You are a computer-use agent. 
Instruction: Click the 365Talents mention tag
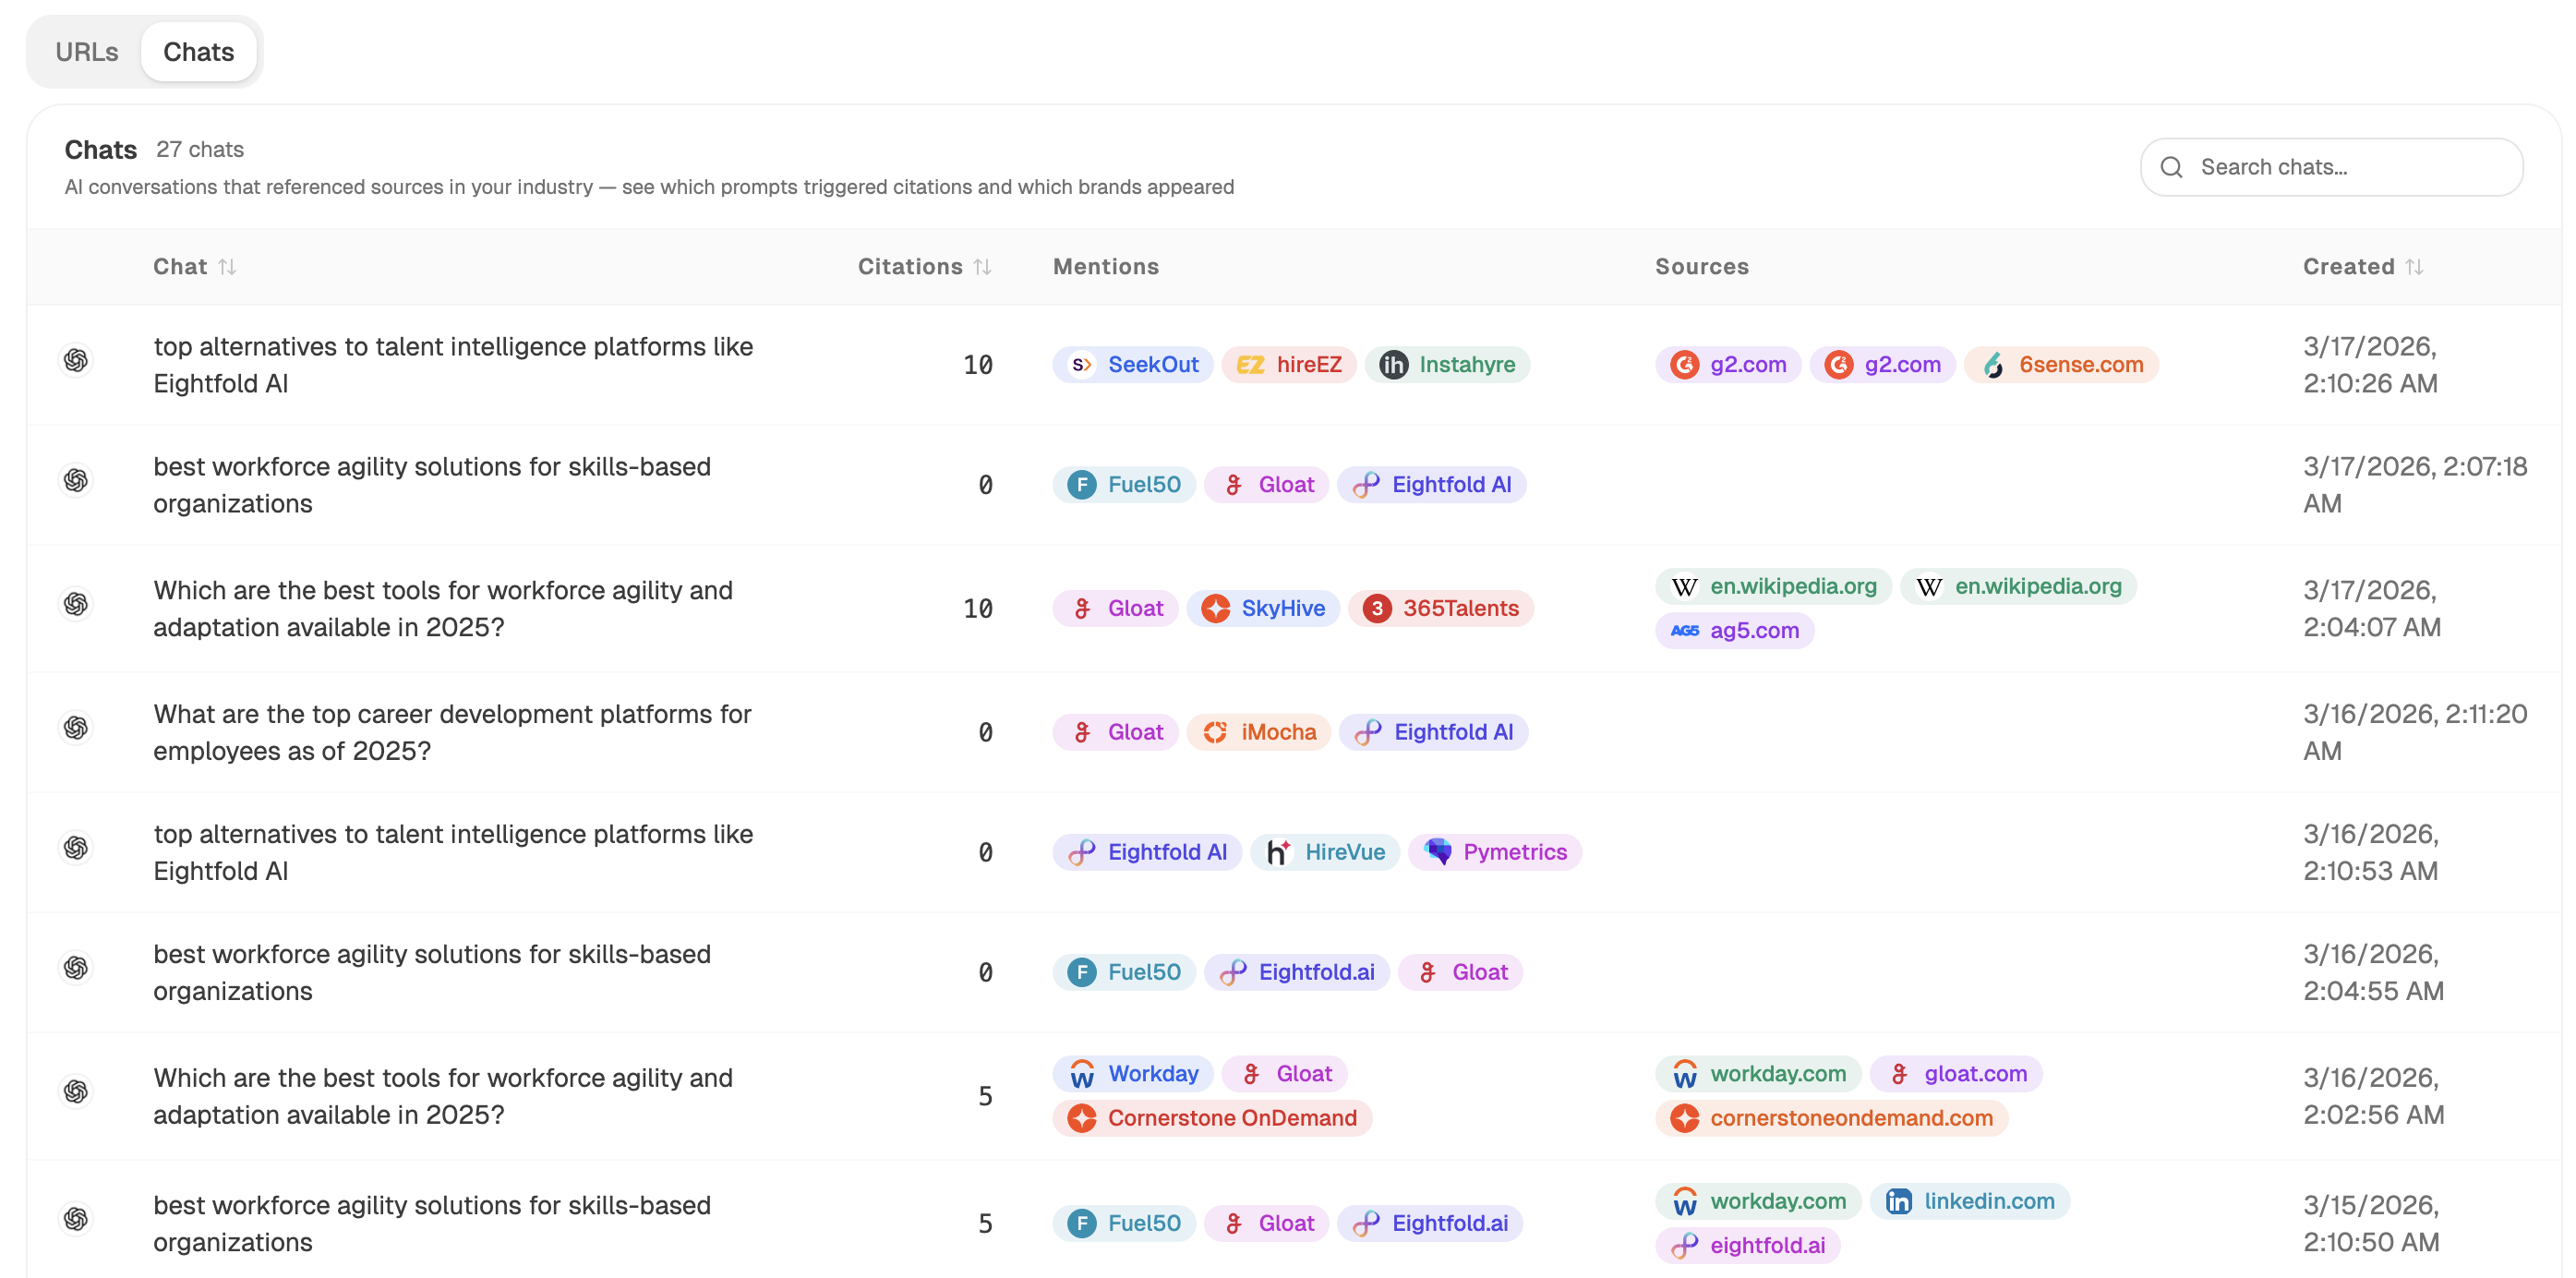(1440, 609)
